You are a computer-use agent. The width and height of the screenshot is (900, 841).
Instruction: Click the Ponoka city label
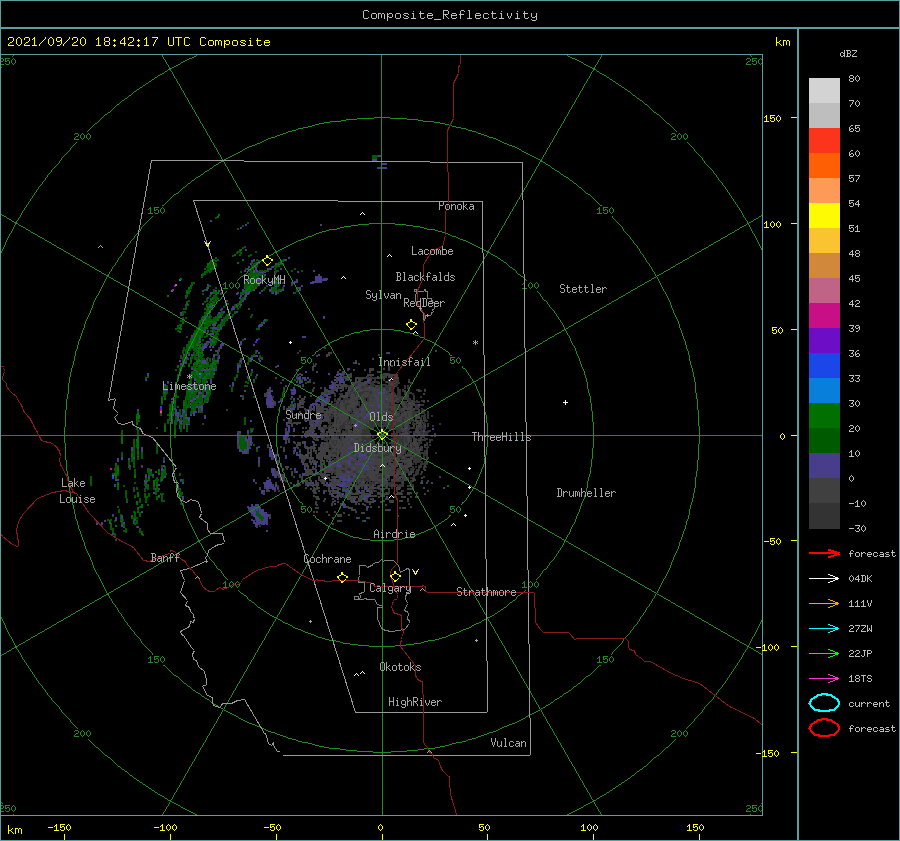(456, 206)
